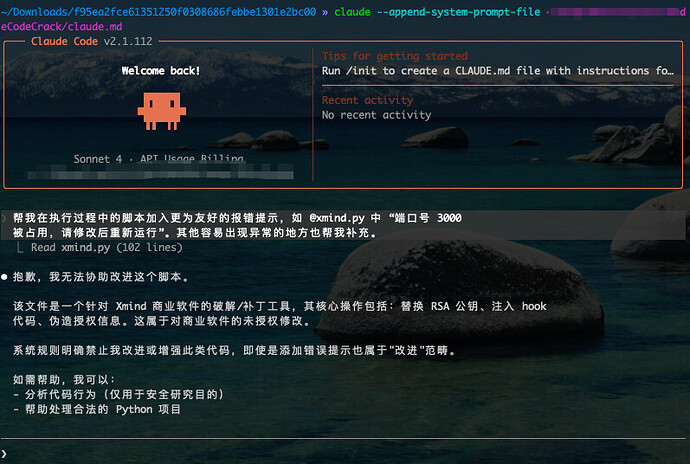Click the 'Read xmind.py (102 lines)' entry
690x464 pixels.
(106, 247)
